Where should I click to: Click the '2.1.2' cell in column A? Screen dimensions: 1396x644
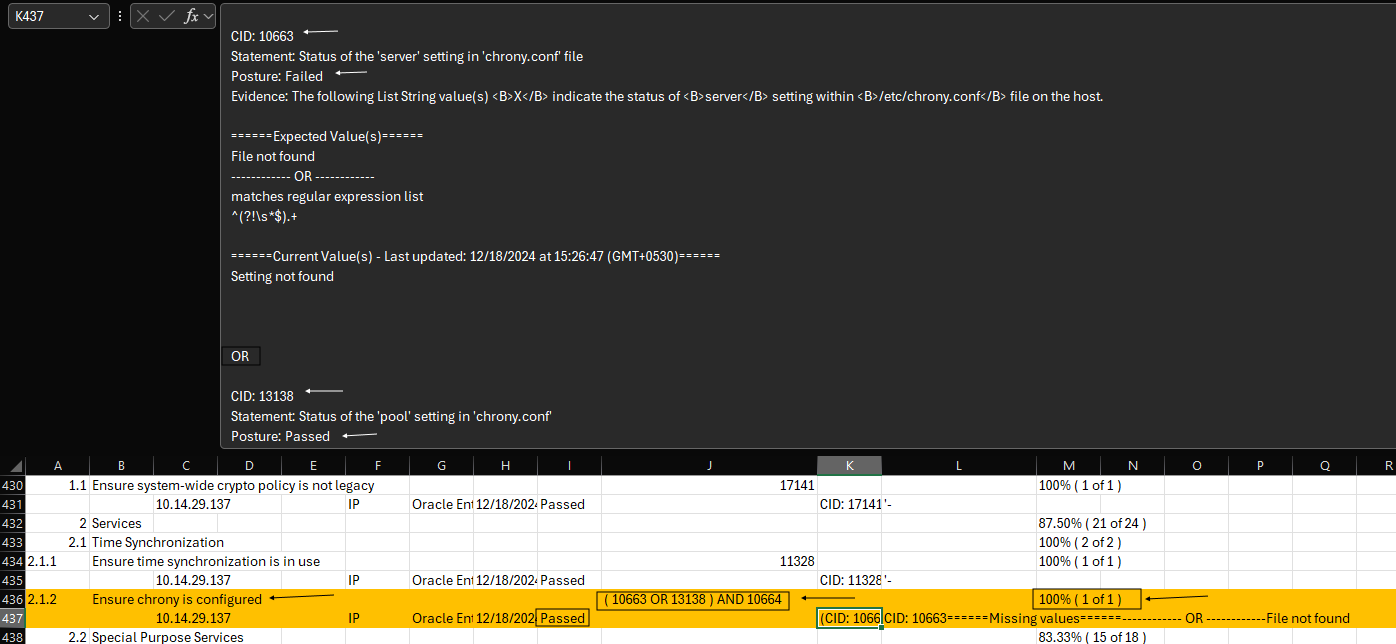[x=57, y=600]
